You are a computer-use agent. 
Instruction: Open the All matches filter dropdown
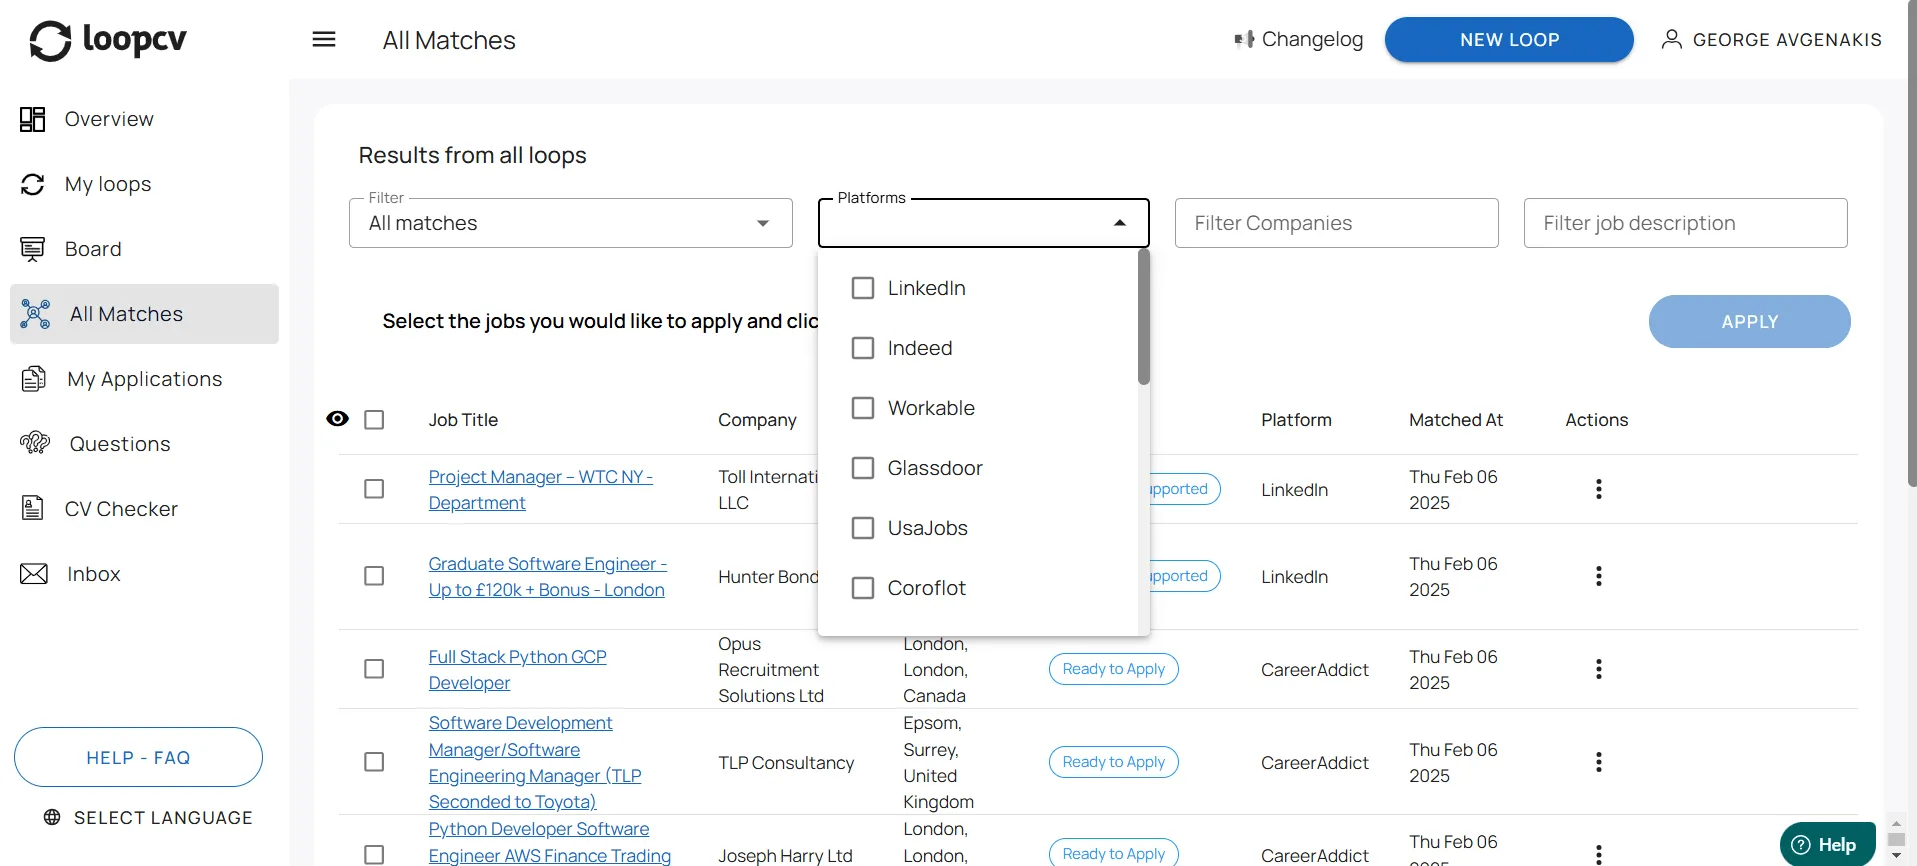[571, 223]
